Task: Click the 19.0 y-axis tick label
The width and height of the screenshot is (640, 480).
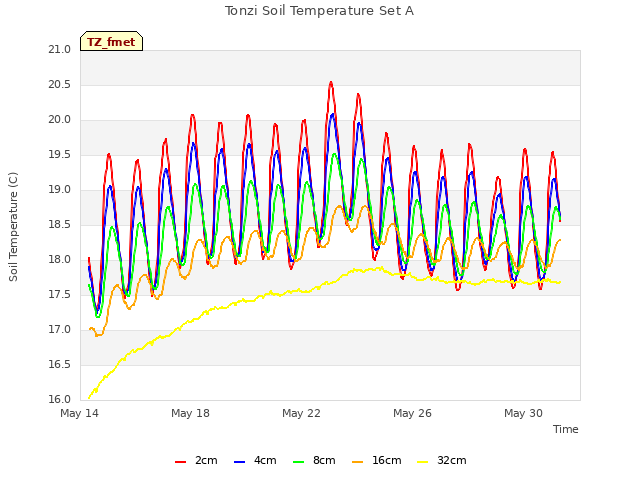Action: [60, 190]
